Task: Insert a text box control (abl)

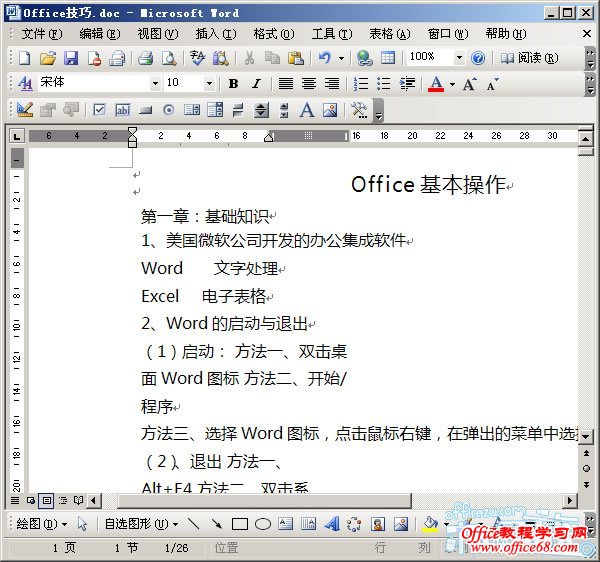Action: click(123, 110)
